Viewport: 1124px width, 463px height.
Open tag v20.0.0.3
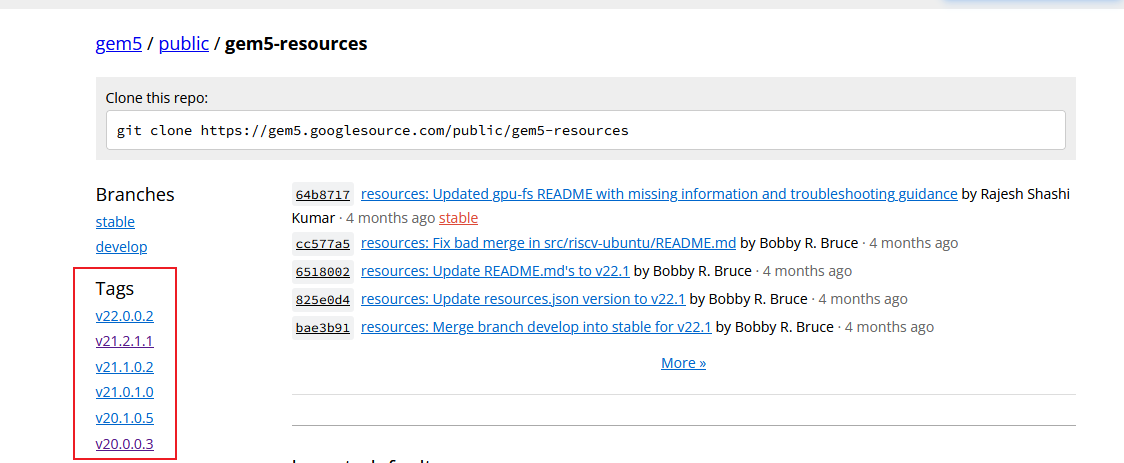pyautogui.click(x=124, y=444)
